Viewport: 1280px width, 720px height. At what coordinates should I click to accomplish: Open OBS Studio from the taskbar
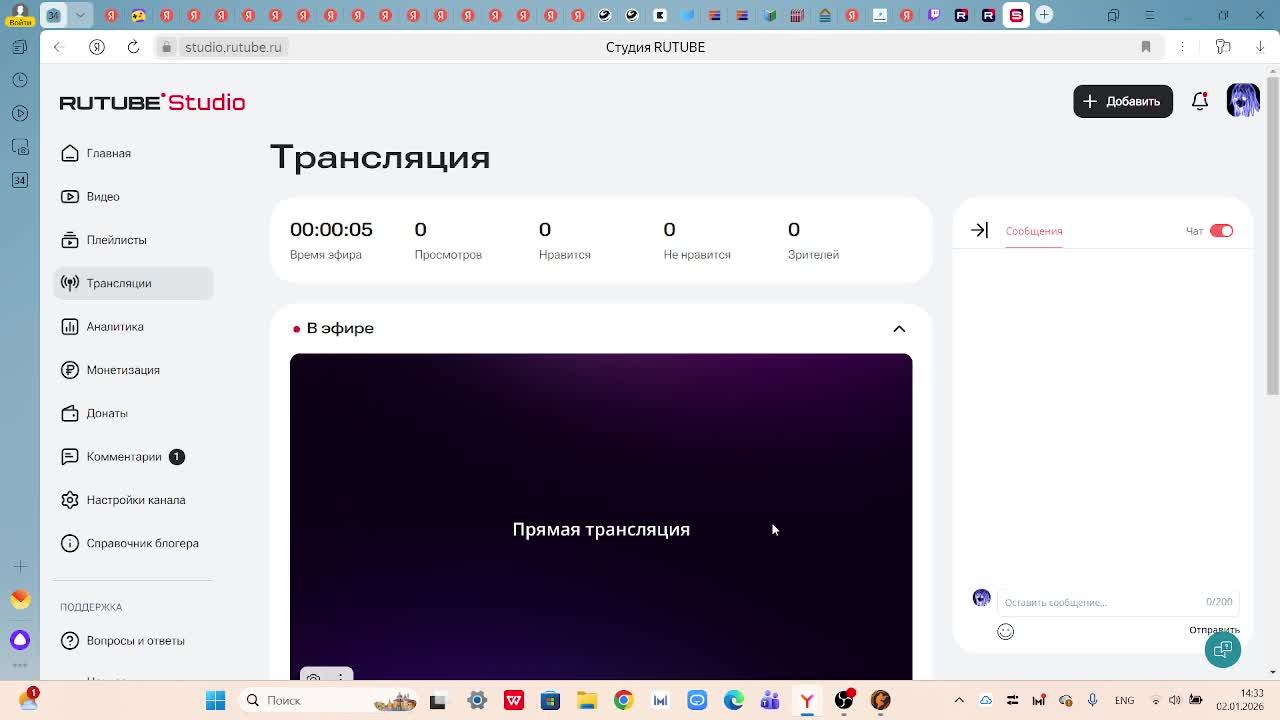point(845,700)
